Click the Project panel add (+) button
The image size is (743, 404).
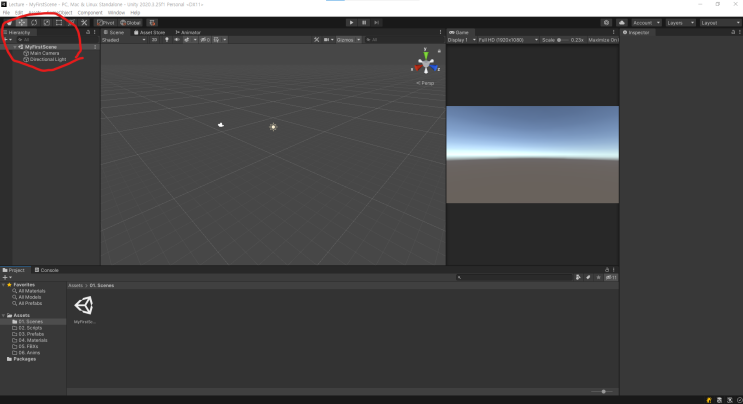(5, 277)
